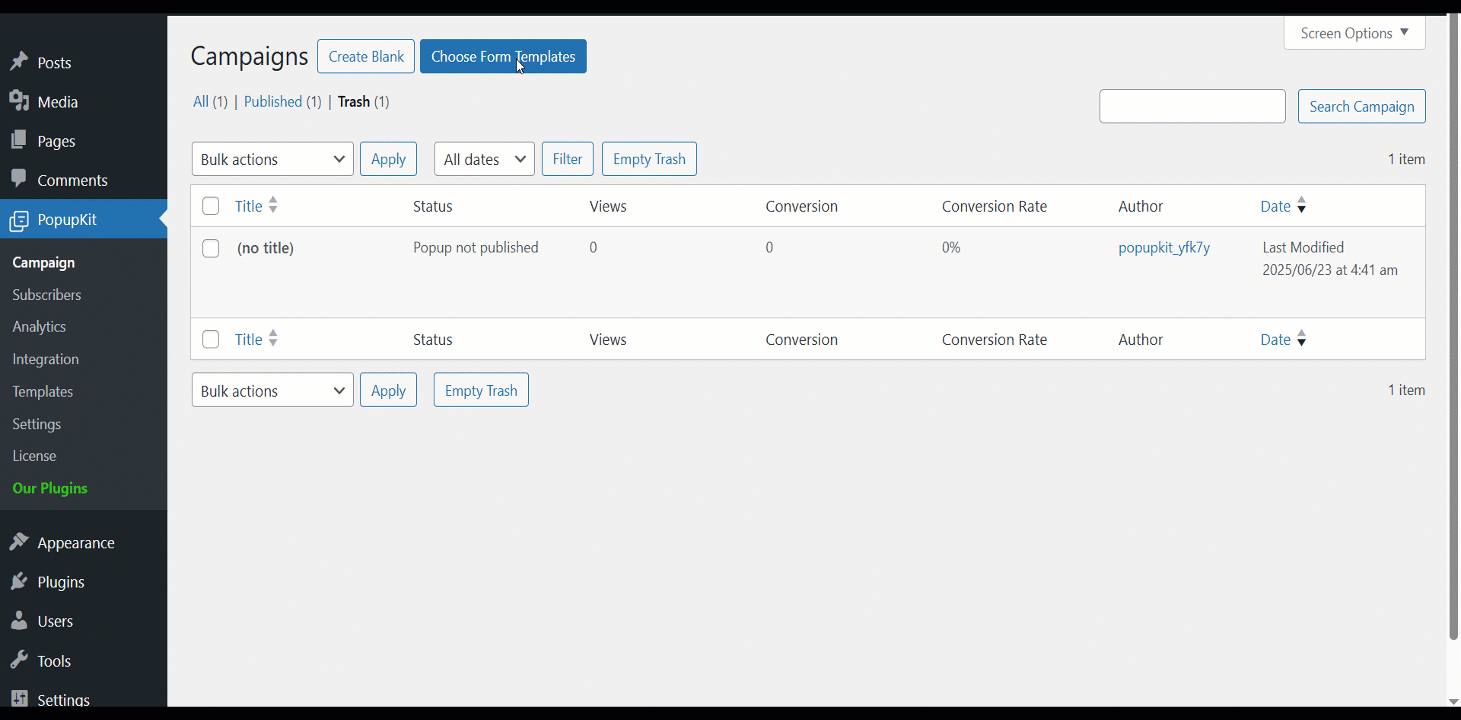Click '2025/06/23 at 4:41 am' date text

pyautogui.click(x=1330, y=270)
